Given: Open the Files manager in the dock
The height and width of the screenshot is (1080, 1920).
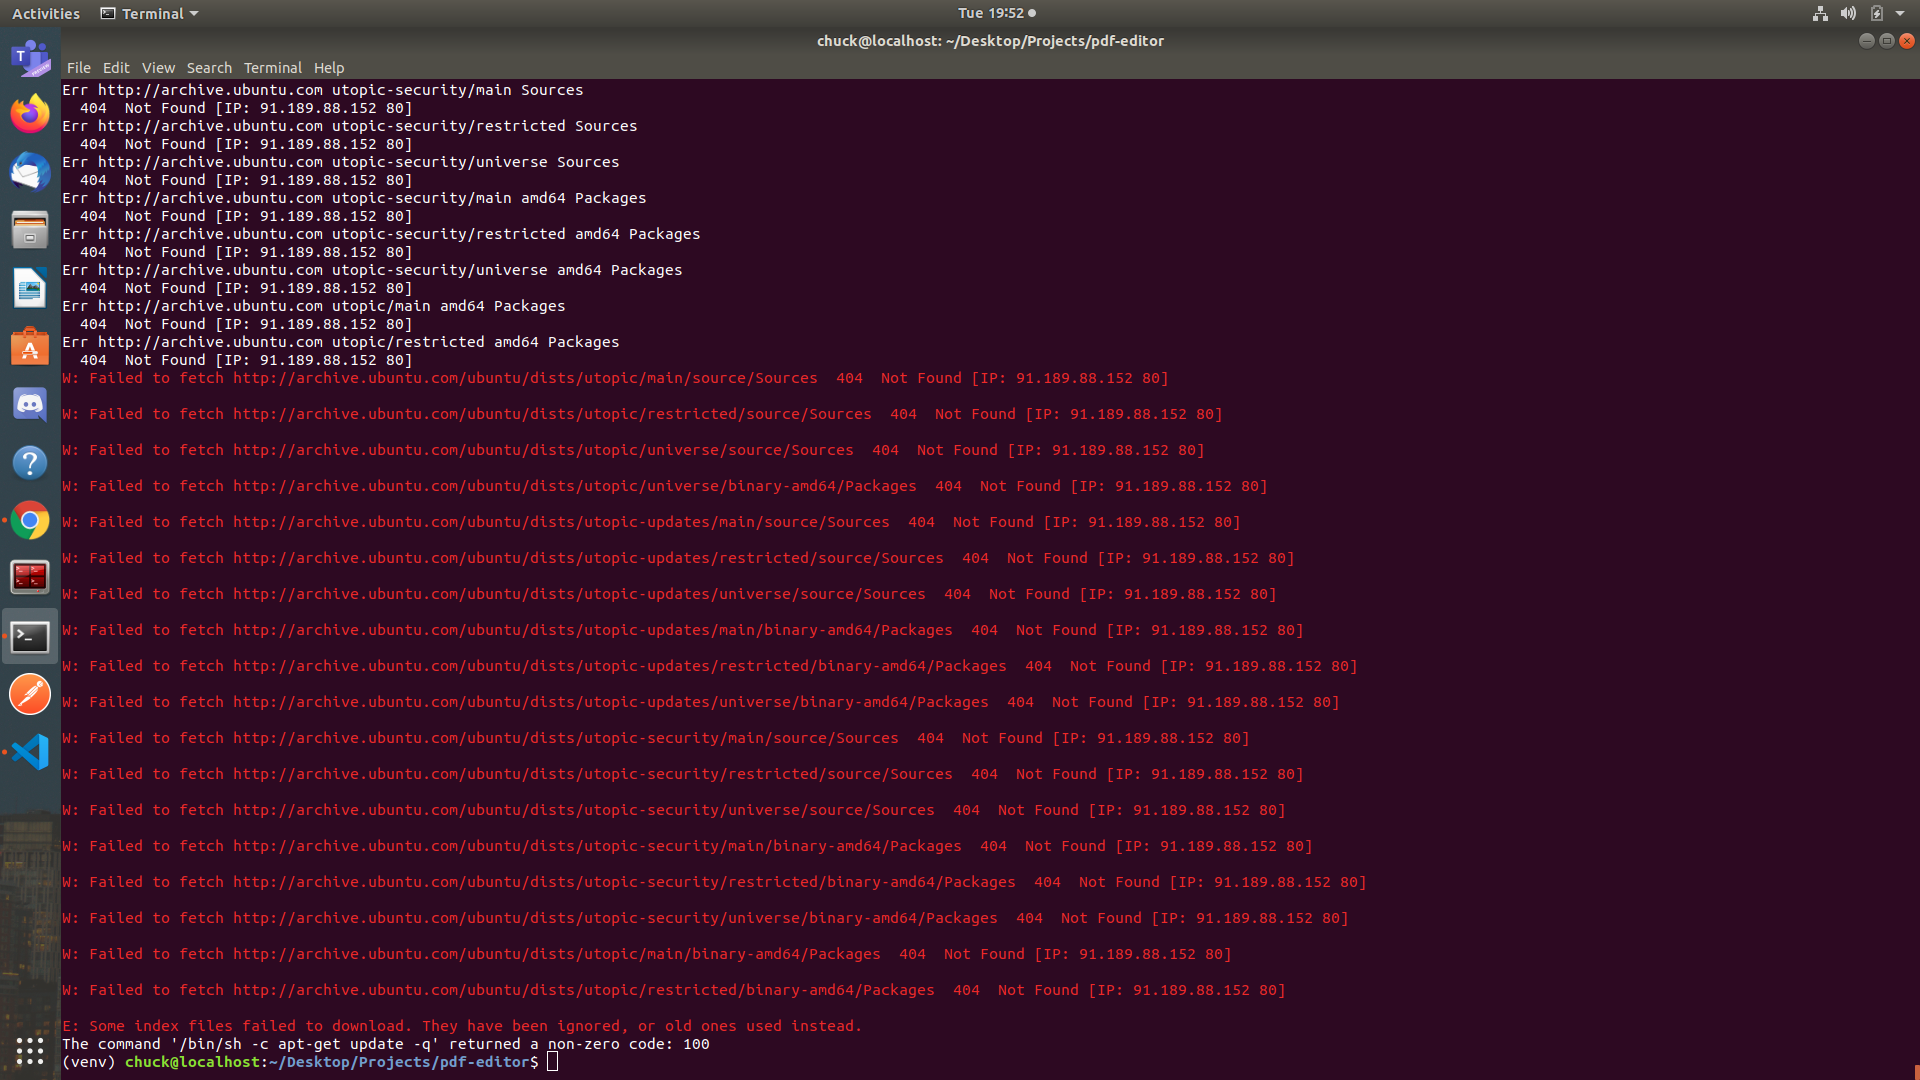Looking at the screenshot, I should click(x=30, y=230).
